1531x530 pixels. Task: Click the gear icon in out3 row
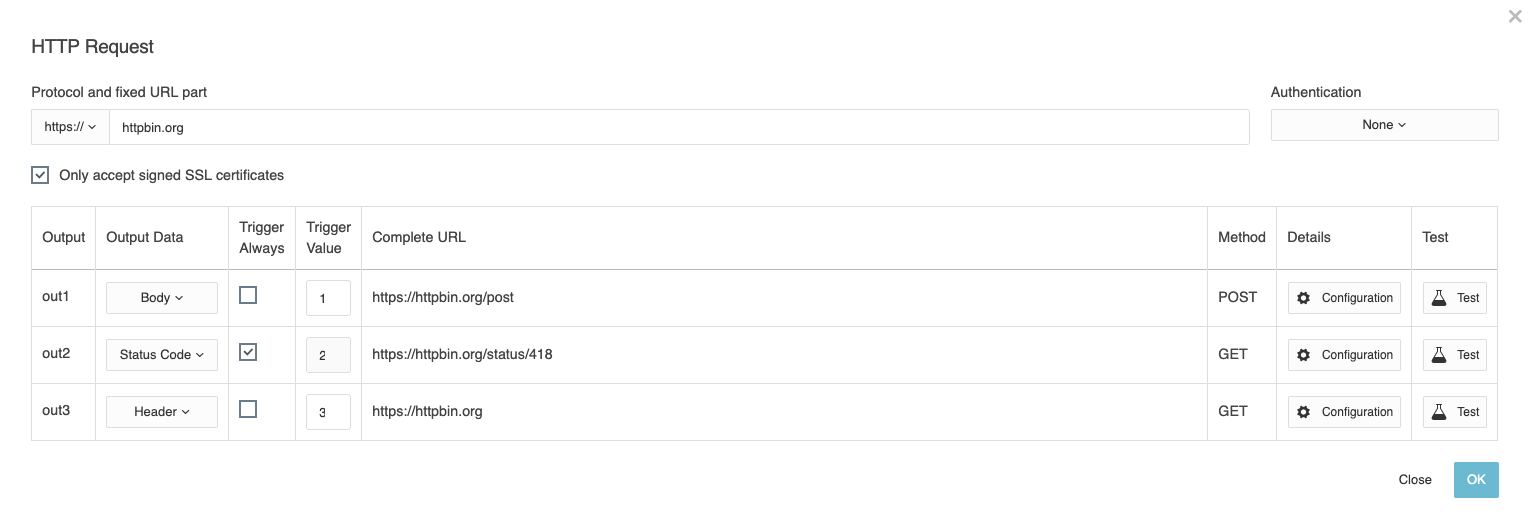(1304, 412)
